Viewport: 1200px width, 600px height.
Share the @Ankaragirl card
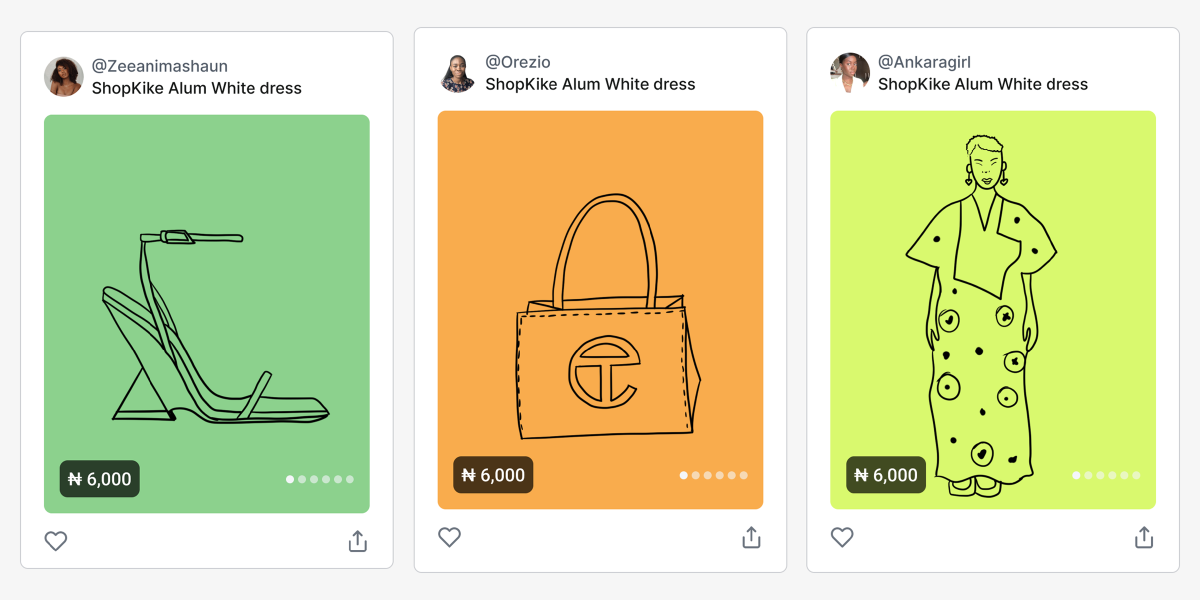click(1144, 537)
